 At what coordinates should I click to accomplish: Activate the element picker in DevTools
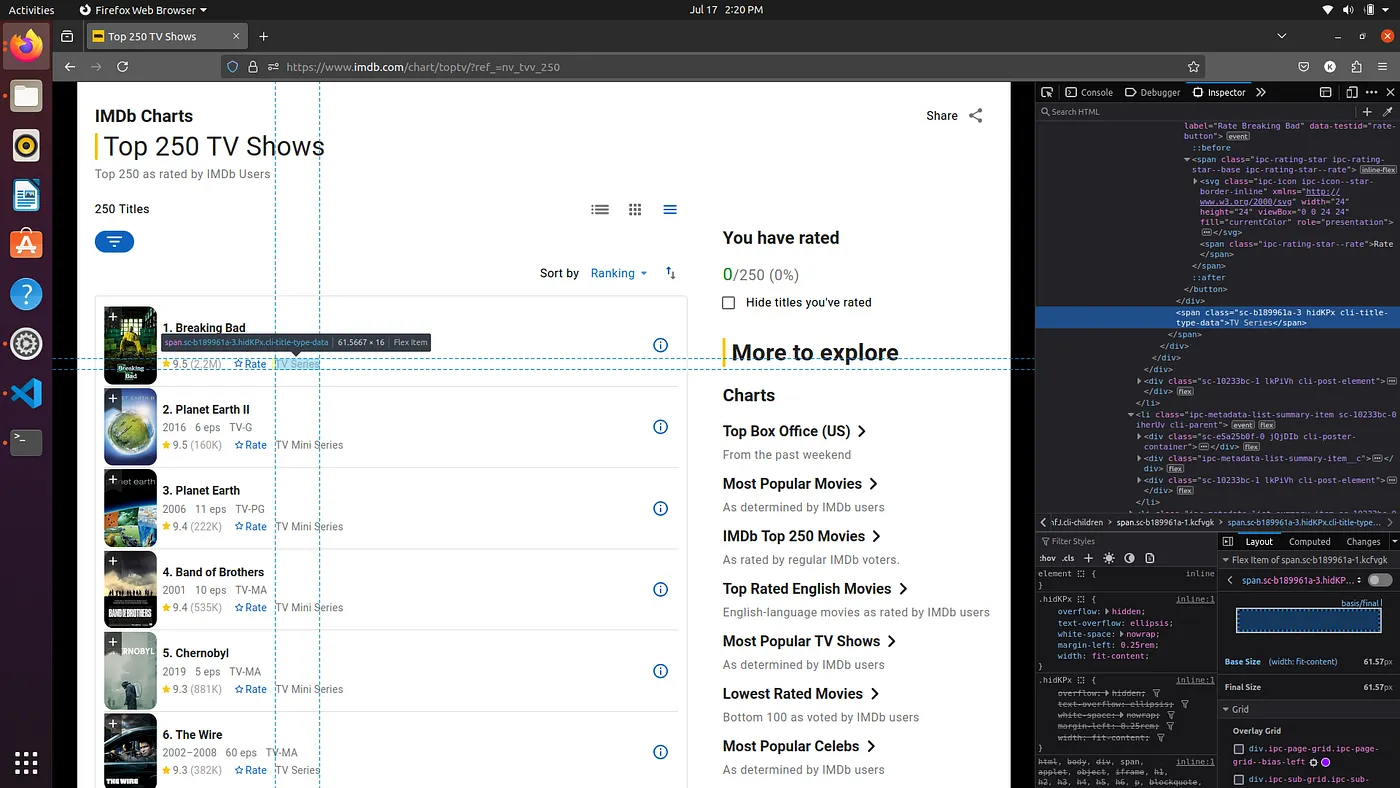click(1046, 92)
